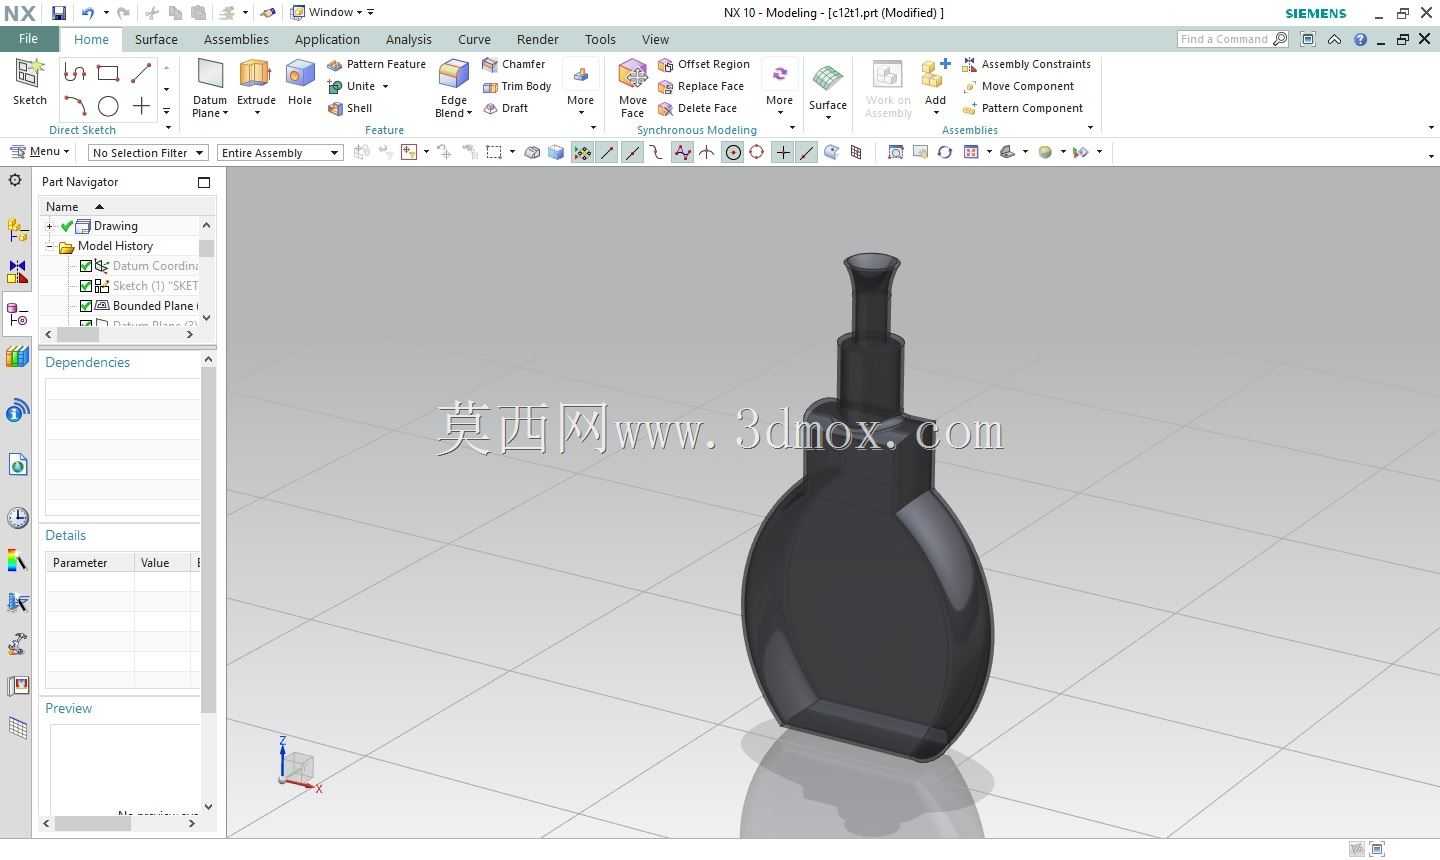This screenshot has width=1440, height=860.
Task: Toggle Mid Point snap option
Action: coord(632,152)
